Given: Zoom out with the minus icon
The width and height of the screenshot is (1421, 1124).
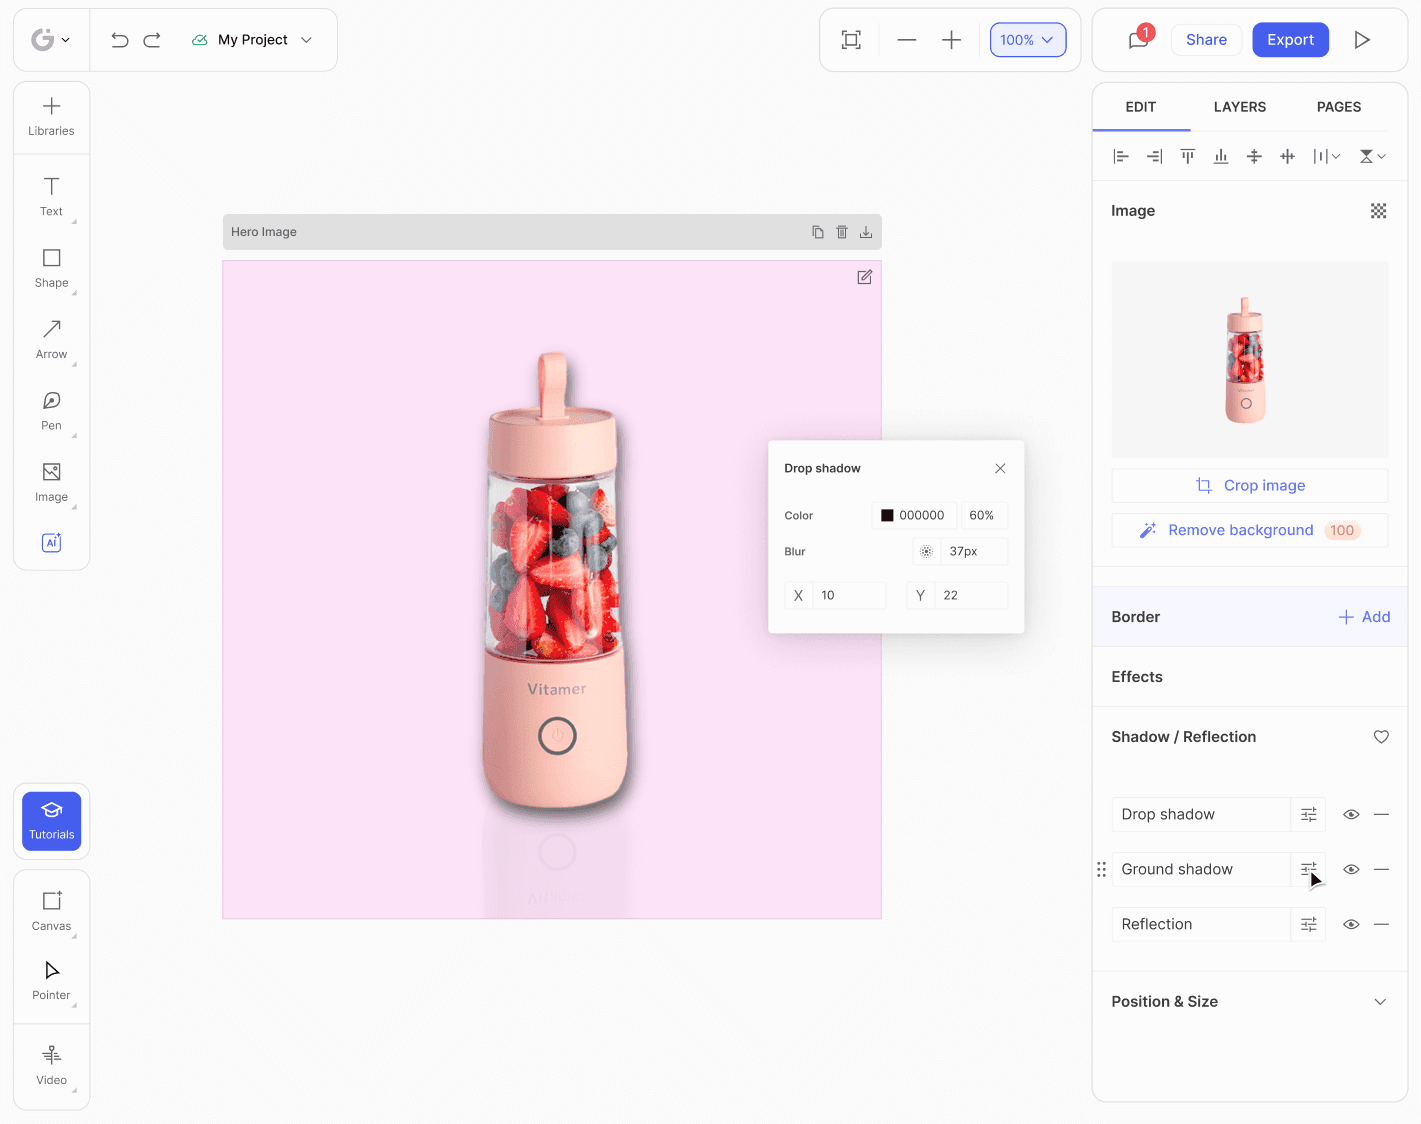Looking at the screenshot, I should (907, 40).
